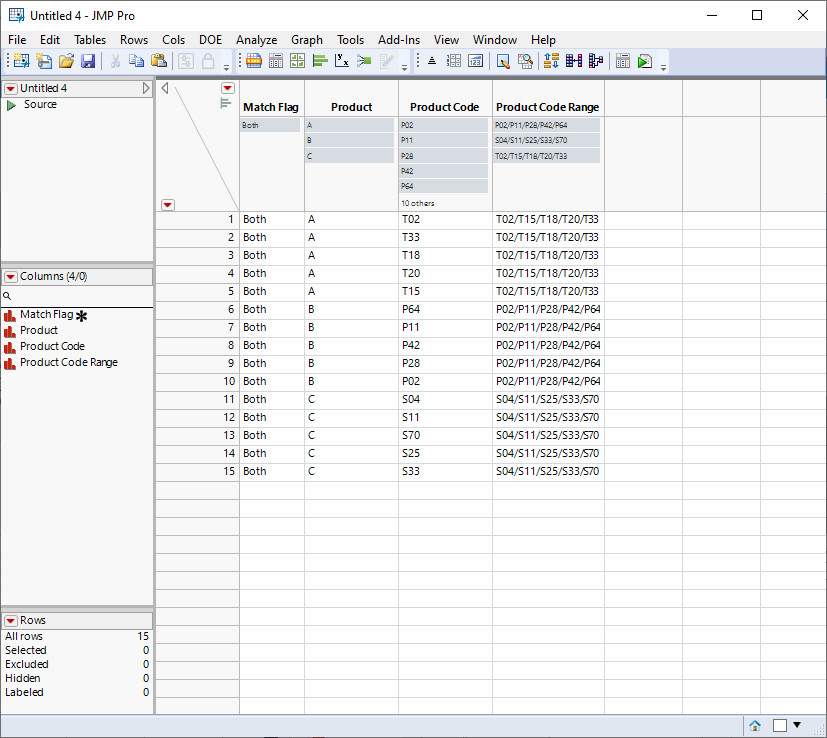827x738 pixels.
Task: Open the Columns panel red triangle menu
Action: click(11, 277)
